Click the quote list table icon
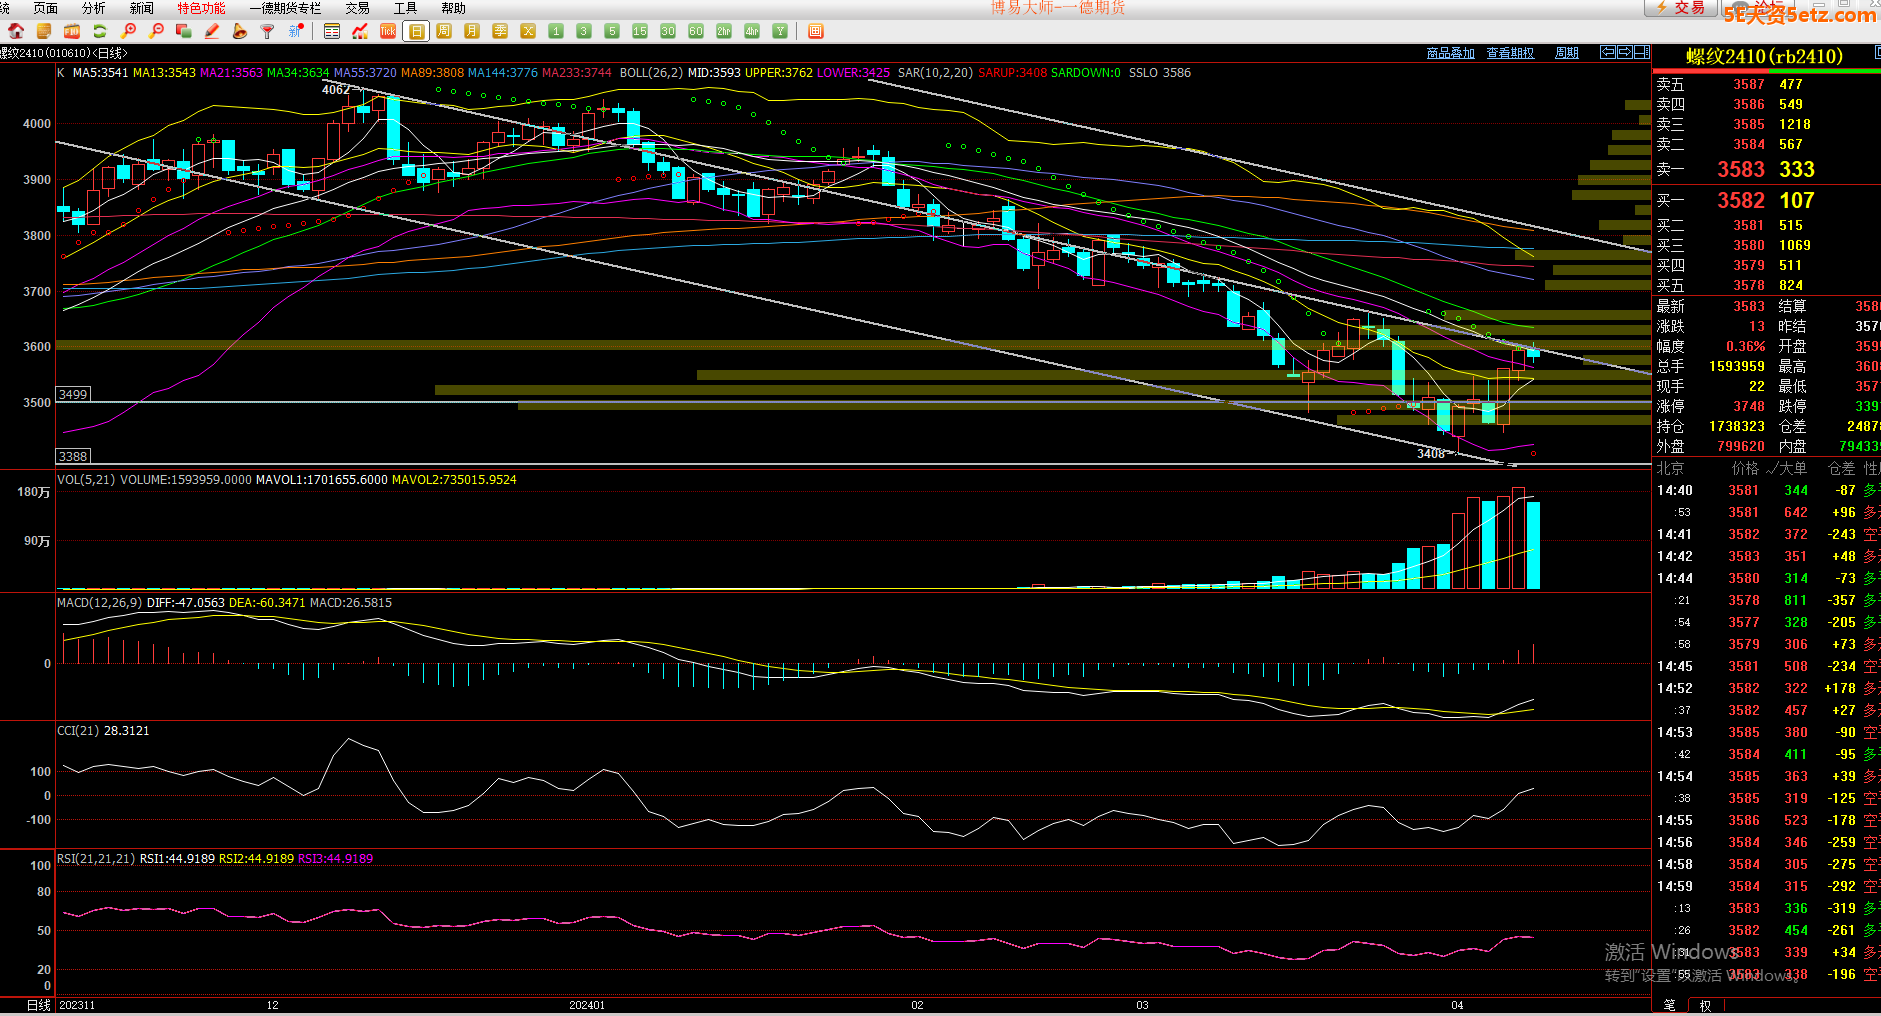This screenshot has height=1016, width=1881. tap(332, 32)
